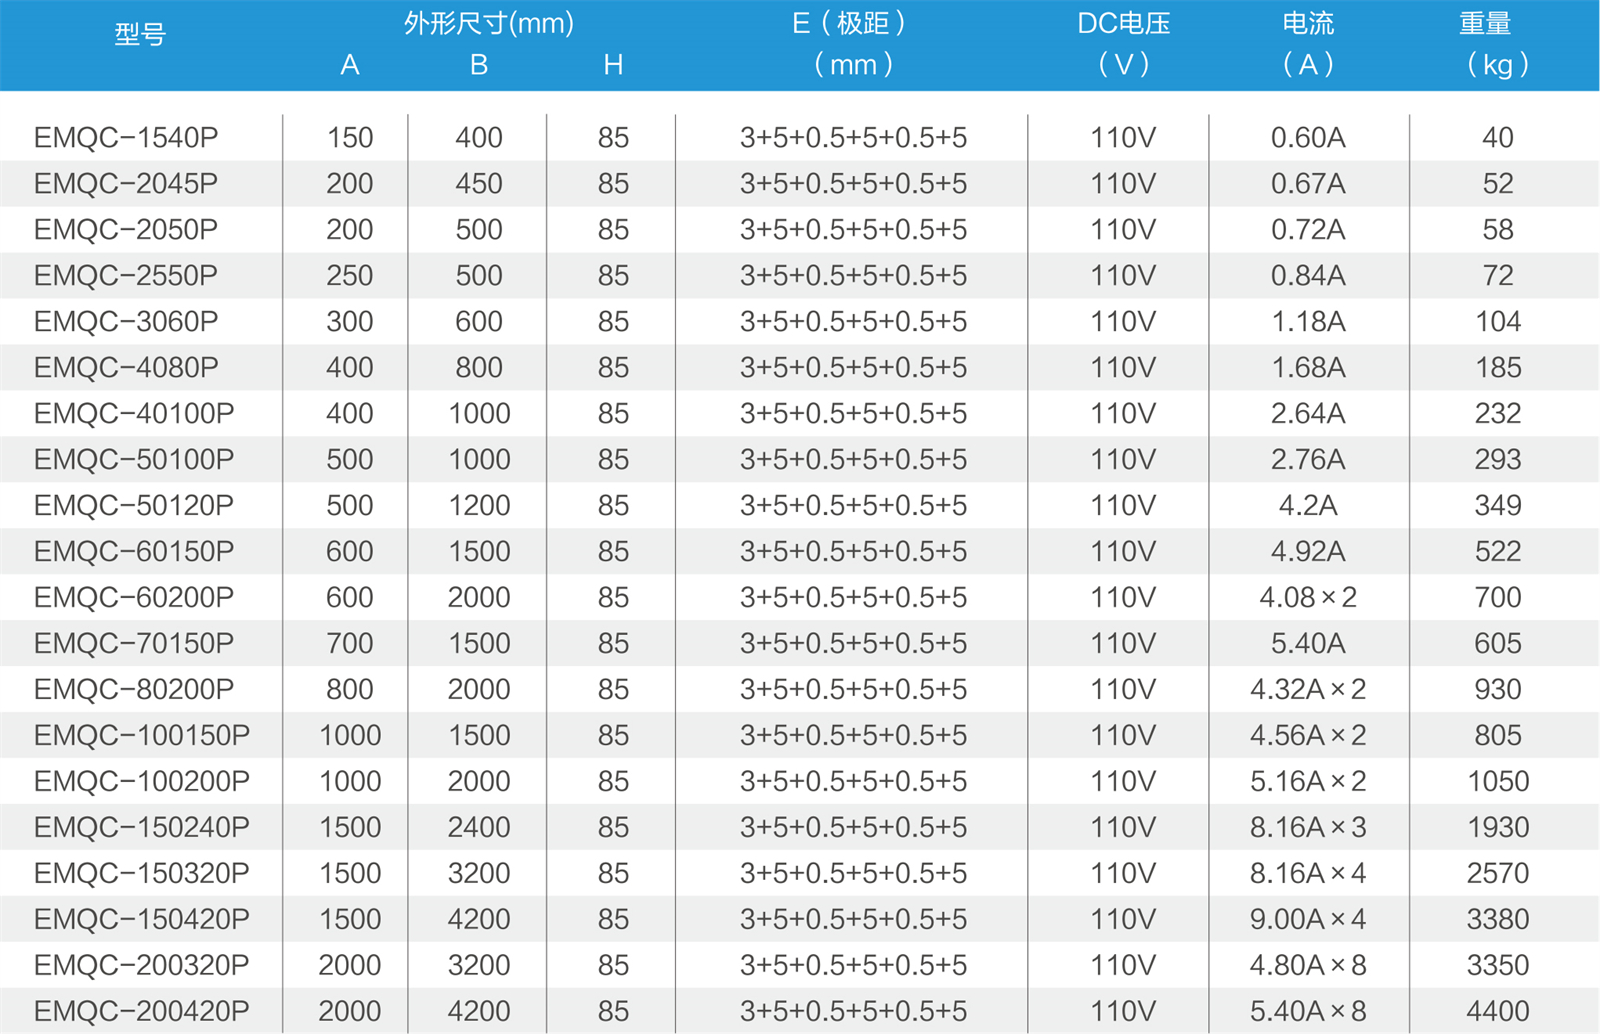Click the 0.60A current value
The image size is (1600, 1034).
[1307, 138]
